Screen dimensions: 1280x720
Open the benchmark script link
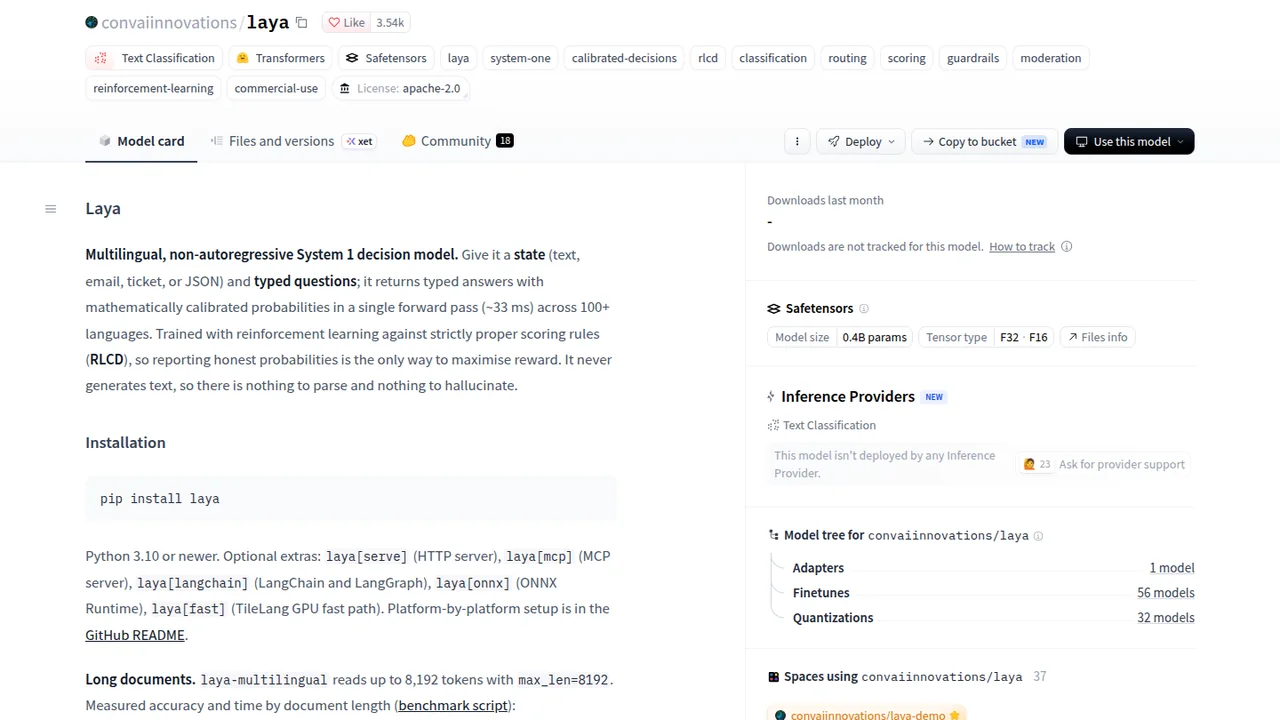click(x=453, y=706)
